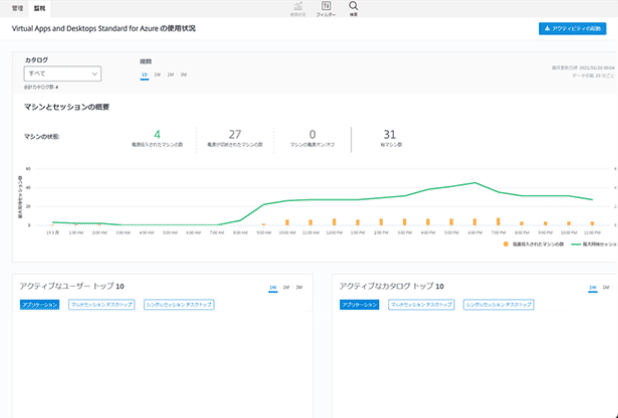Screen dimensions: 618x418
Task: Click the 6:00 PM peak on the line chart
Action: (x=476, y=183)
